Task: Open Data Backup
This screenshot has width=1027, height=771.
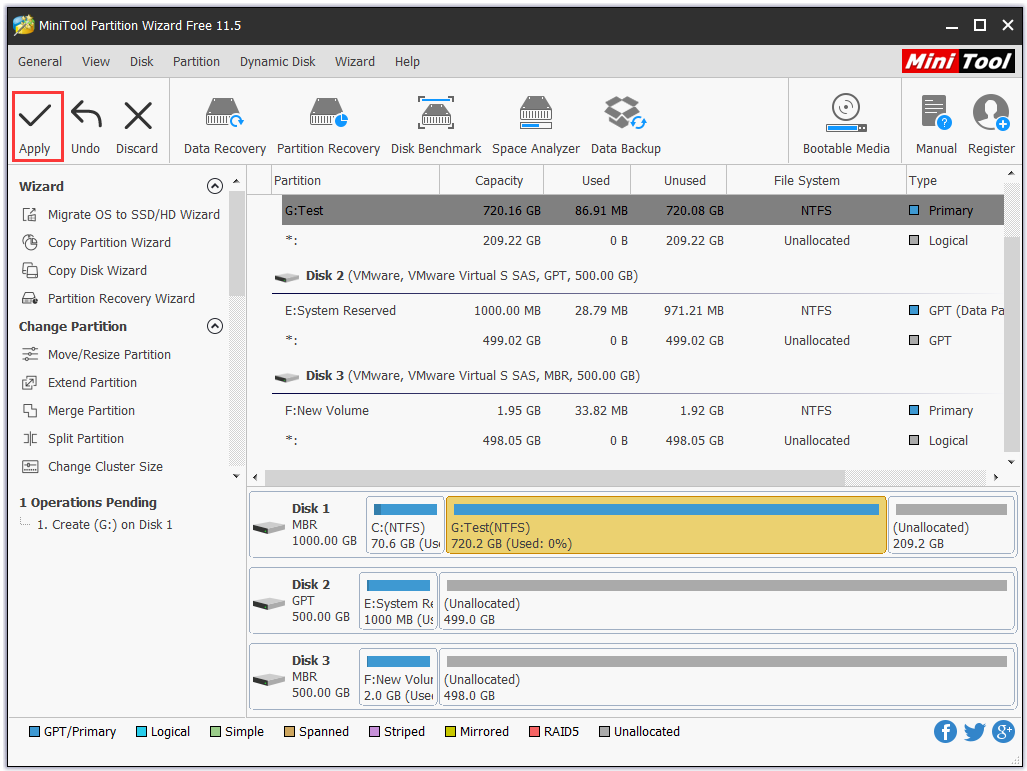Action: click(626, 126)
